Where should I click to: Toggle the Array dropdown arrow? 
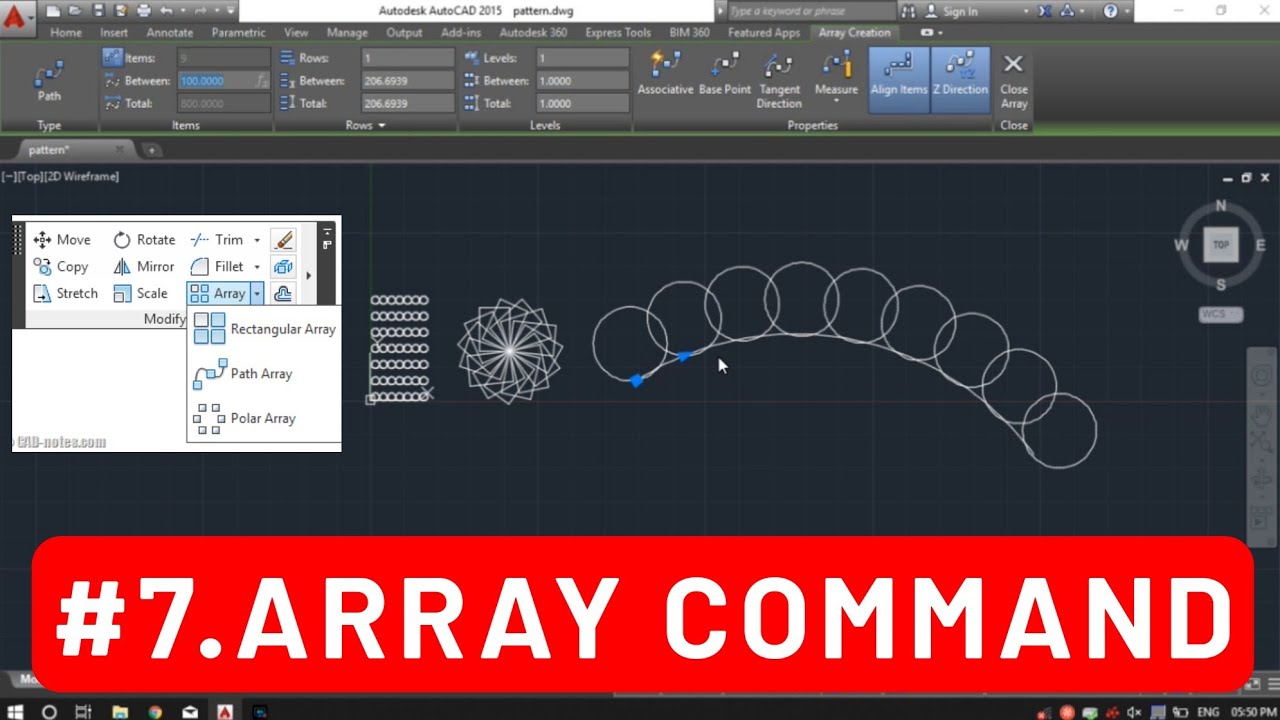[257, 293]
